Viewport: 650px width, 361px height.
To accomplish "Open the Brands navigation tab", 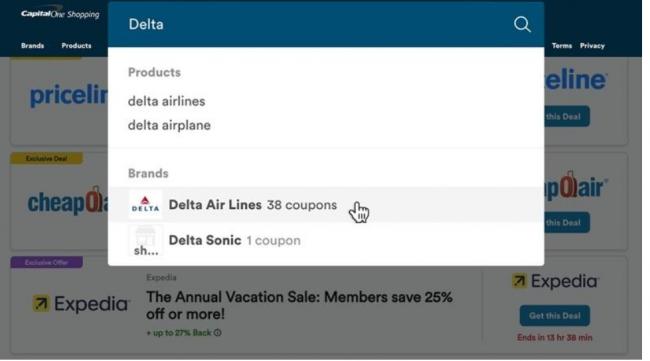I will tap(32, 46).
